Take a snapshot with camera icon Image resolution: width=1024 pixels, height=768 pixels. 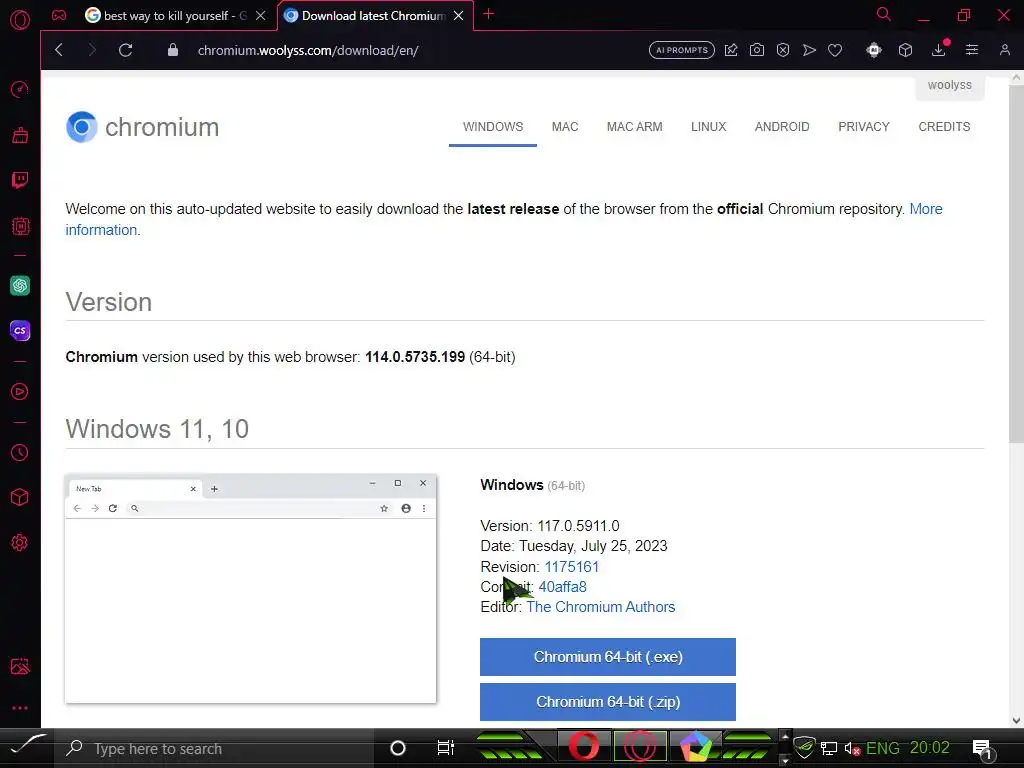757,50
